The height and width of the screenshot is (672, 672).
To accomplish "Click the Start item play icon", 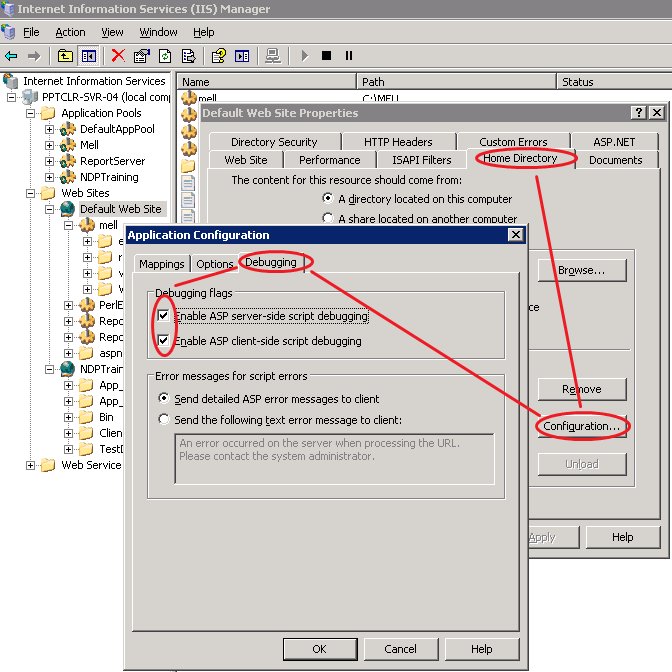I will (x=305, y=56).
